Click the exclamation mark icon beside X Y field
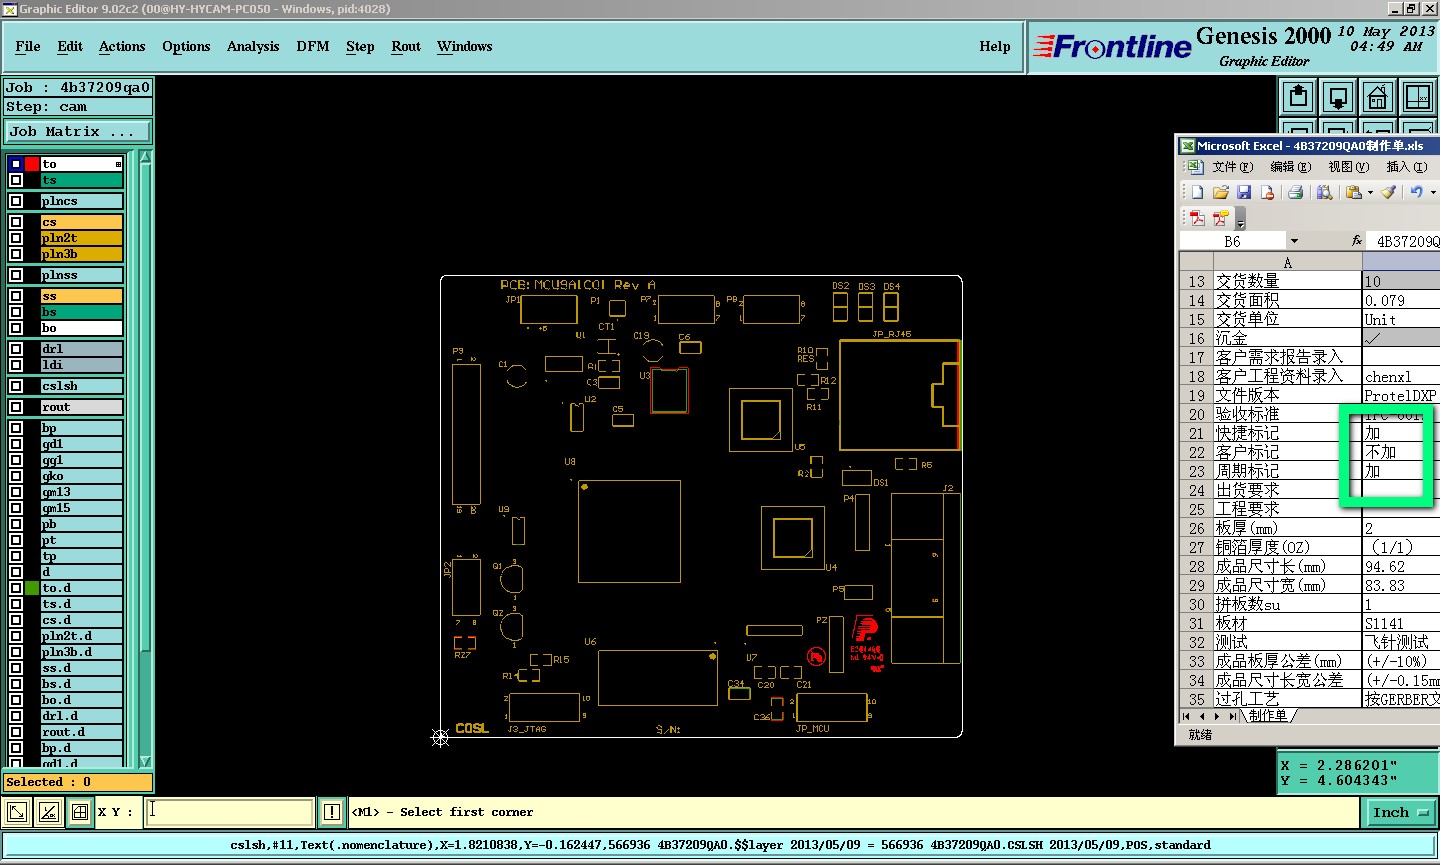The height and width of the screenshot is (865, 1440). (x=332, y=812)
